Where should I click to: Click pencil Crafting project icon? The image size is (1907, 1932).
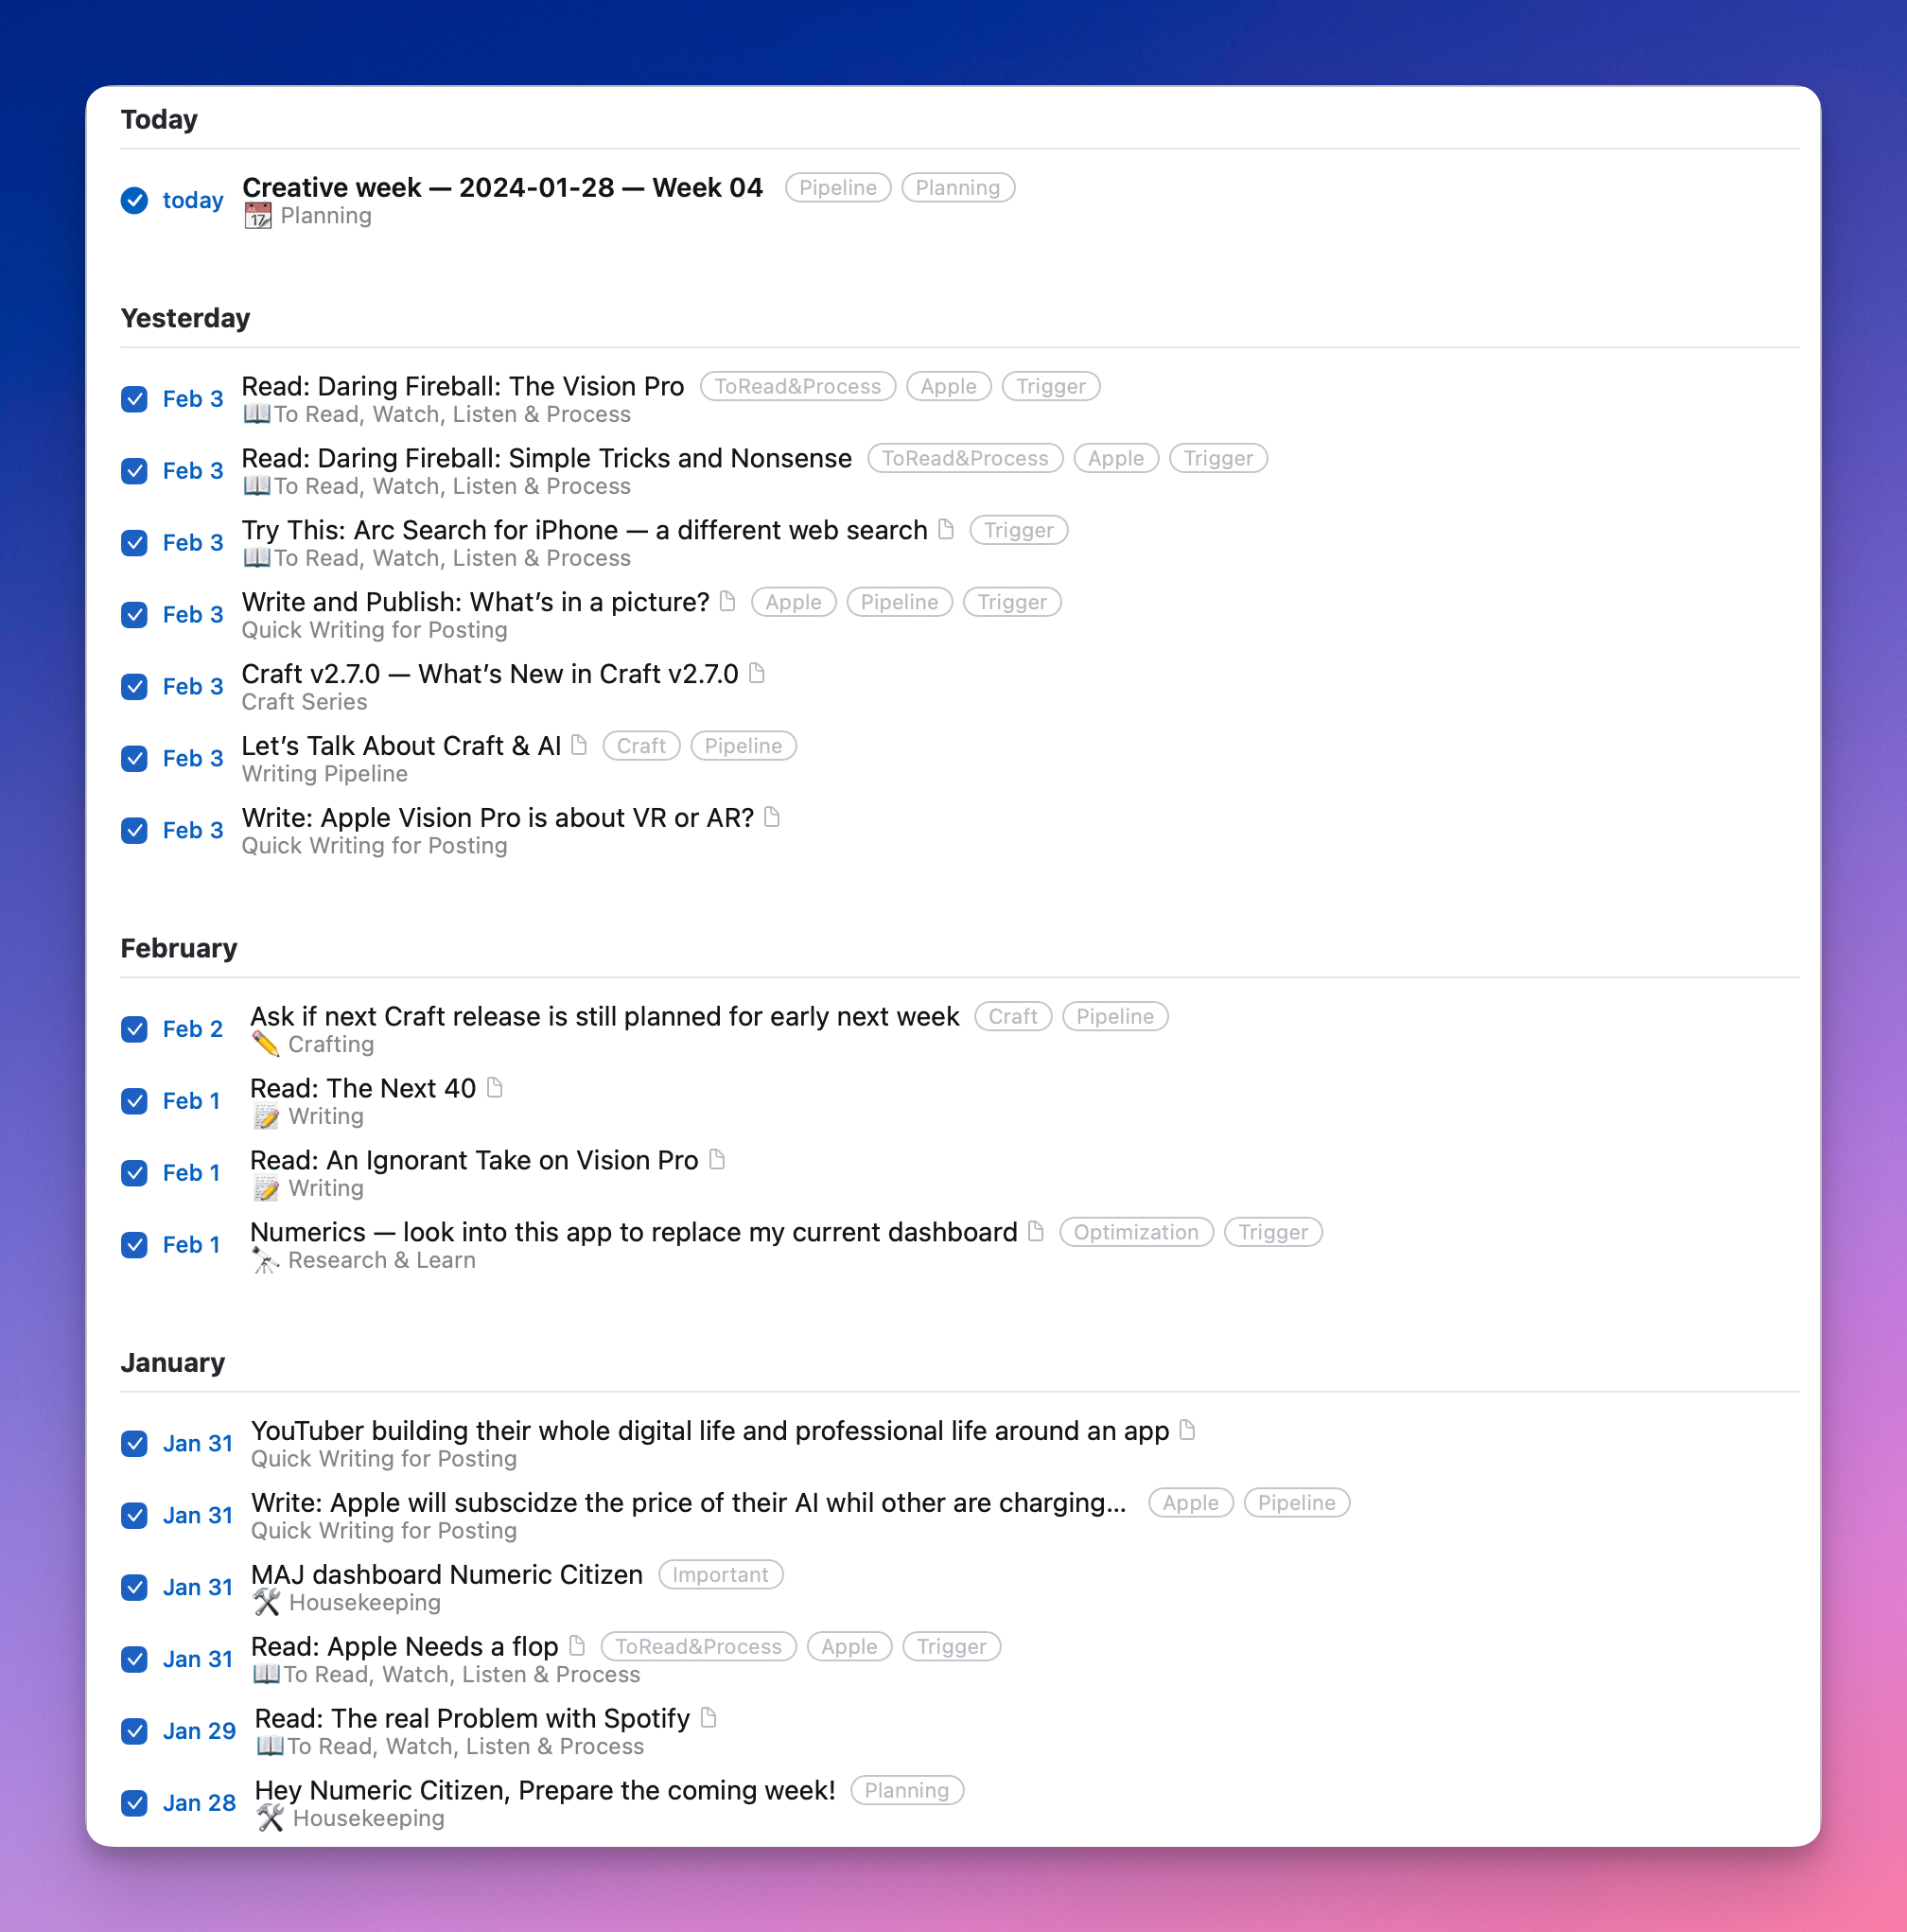coord(265,1044)
